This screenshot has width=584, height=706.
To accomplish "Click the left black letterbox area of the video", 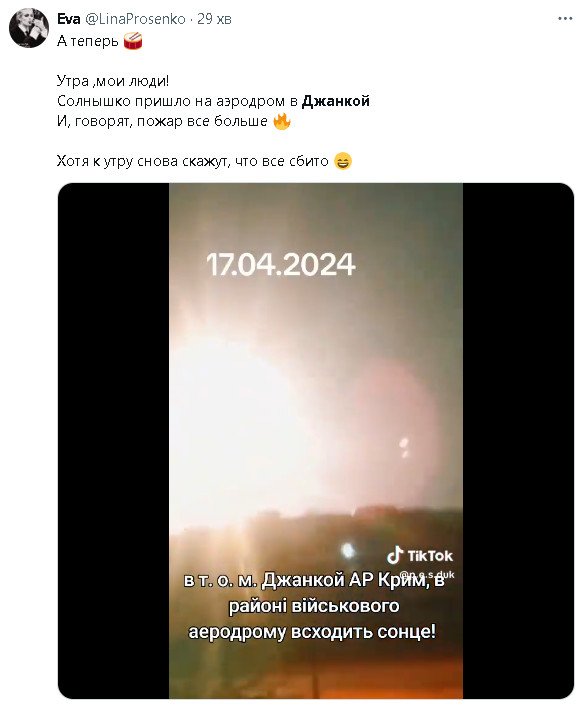I will coord(113,441).
